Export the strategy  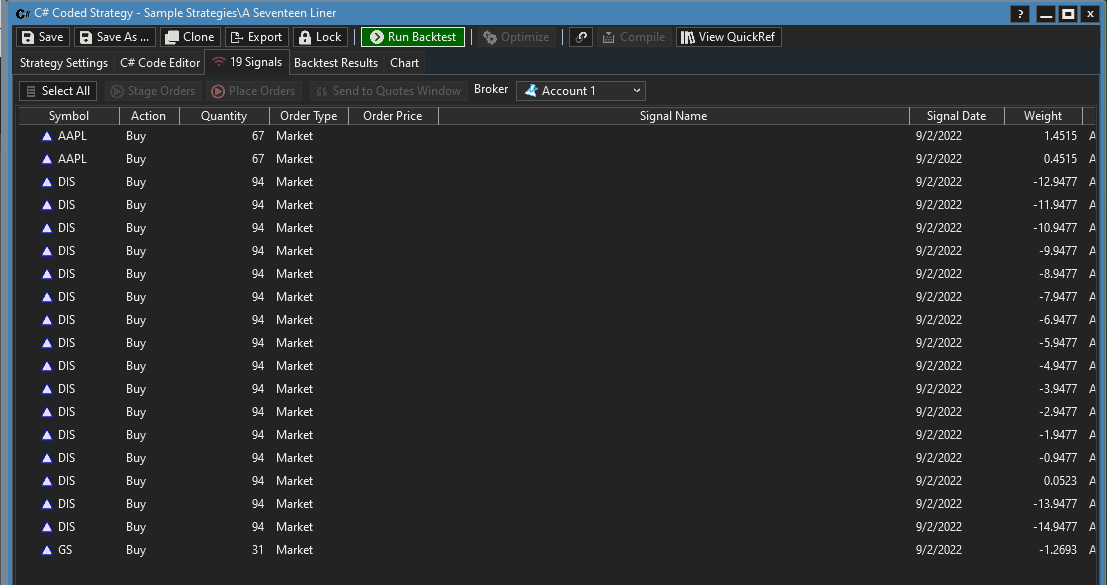tap(255, 37)
